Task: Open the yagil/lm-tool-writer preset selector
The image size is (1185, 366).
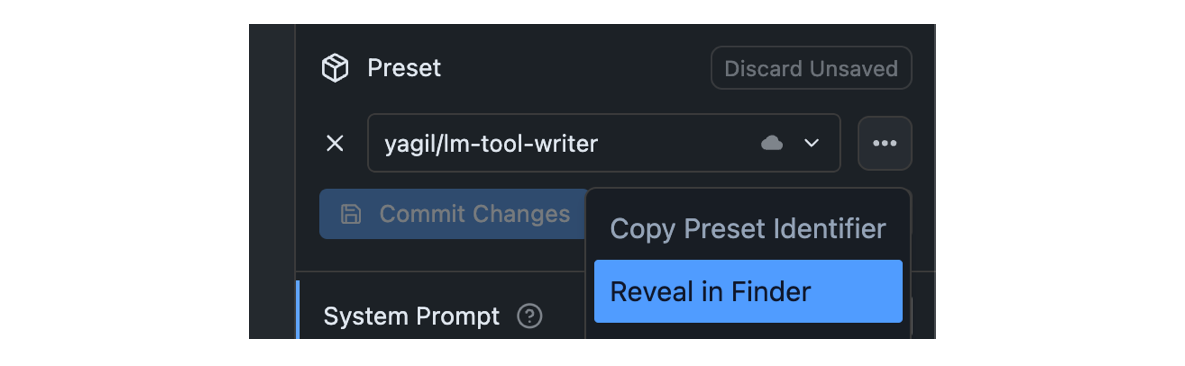Action: click(604, 143)
